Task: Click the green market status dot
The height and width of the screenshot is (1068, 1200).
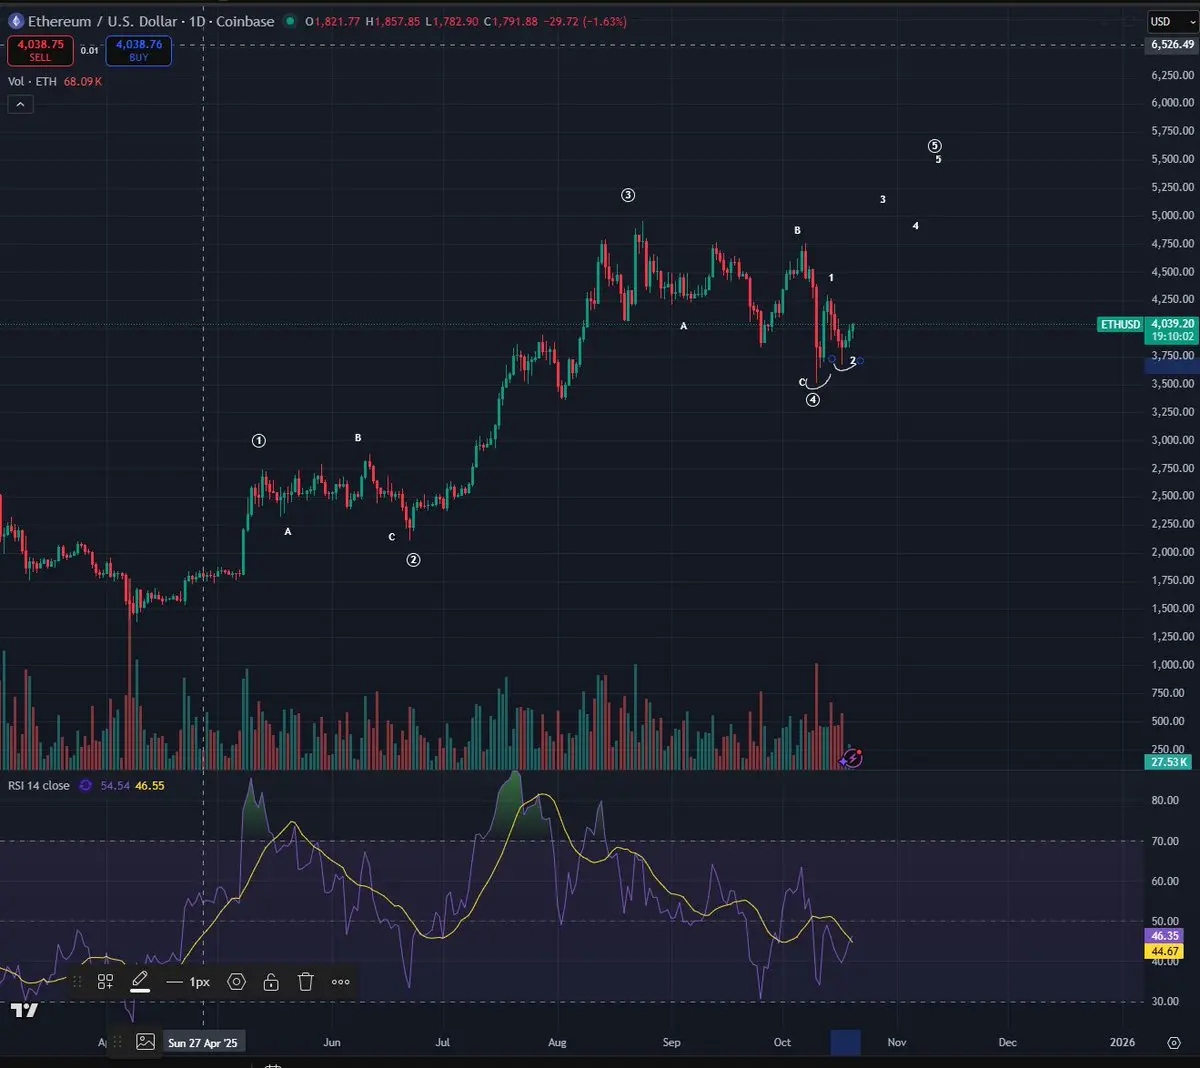Action: point(290,21)
